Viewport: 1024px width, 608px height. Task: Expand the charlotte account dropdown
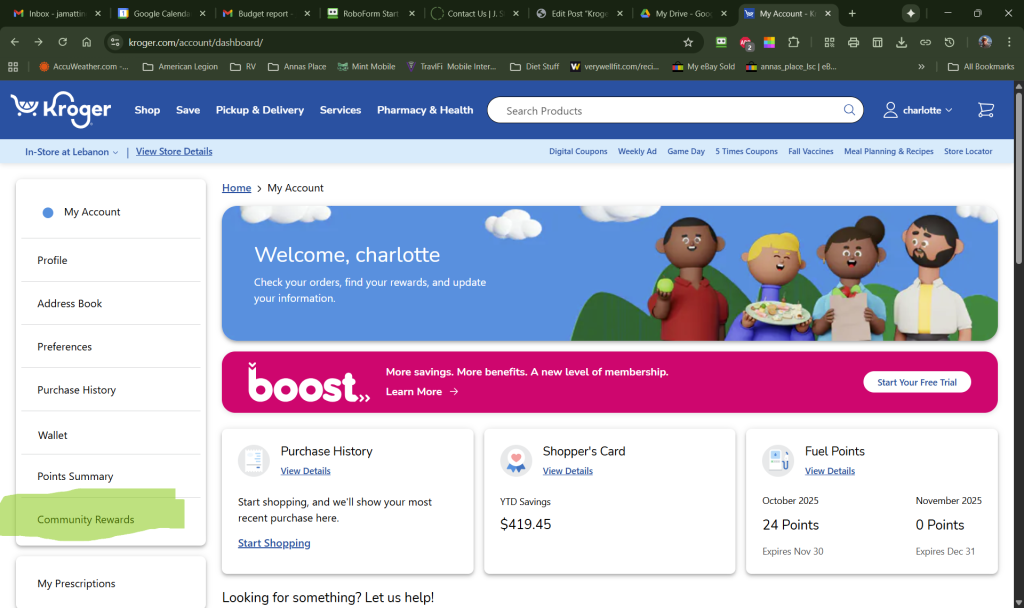point(918,110)
